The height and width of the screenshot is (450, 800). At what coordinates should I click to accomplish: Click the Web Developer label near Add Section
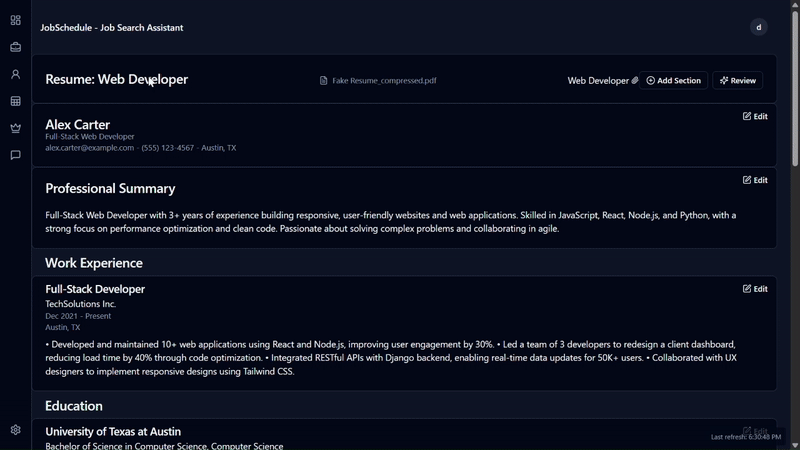pyautogui.click(x=598, y=81)
